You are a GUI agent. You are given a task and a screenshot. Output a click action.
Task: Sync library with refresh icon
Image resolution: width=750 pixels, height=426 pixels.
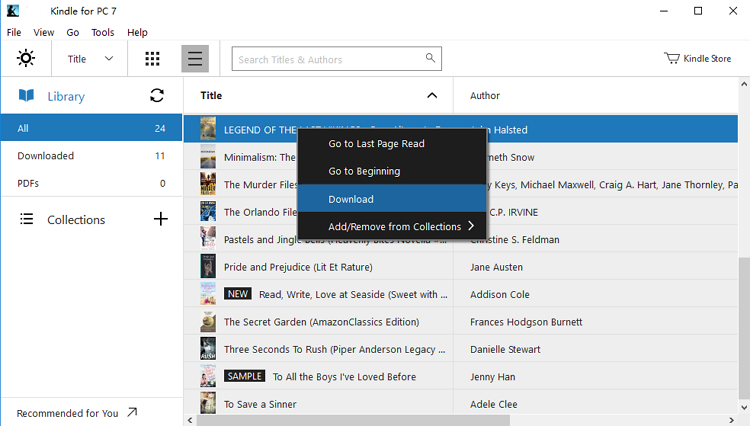(157, 95)
